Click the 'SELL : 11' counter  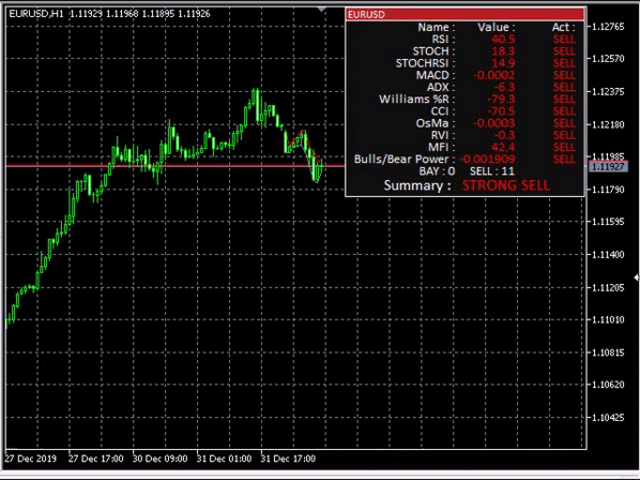(492, 171)
